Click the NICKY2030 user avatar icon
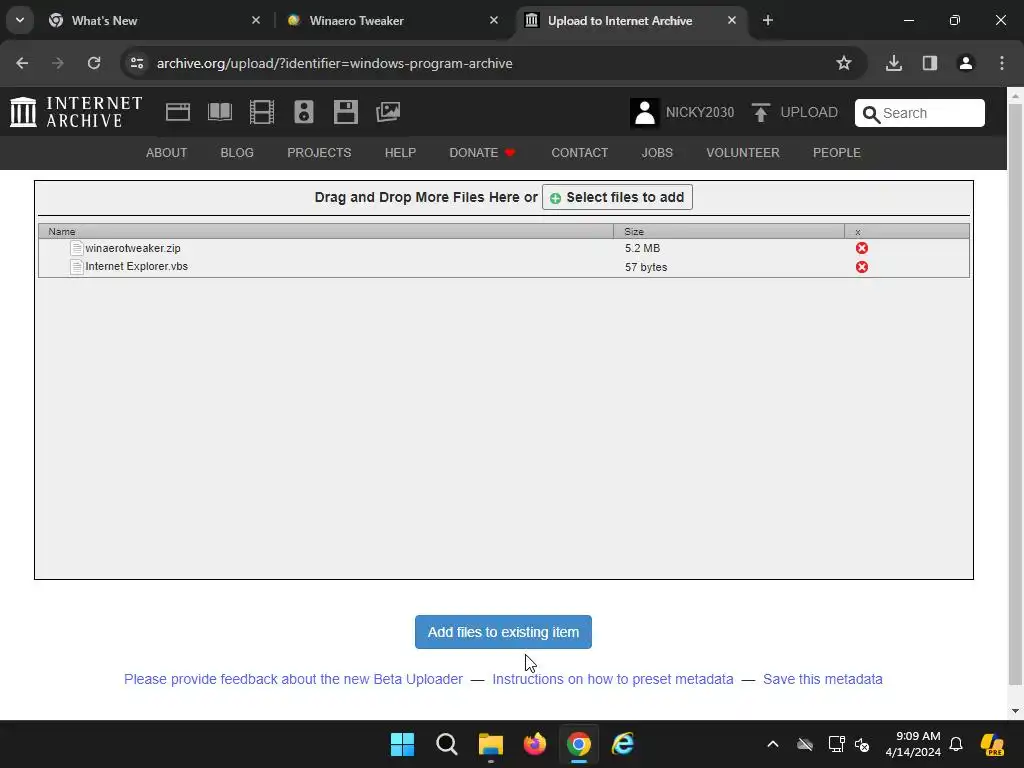1024x768 pixels. coord(645,112)
